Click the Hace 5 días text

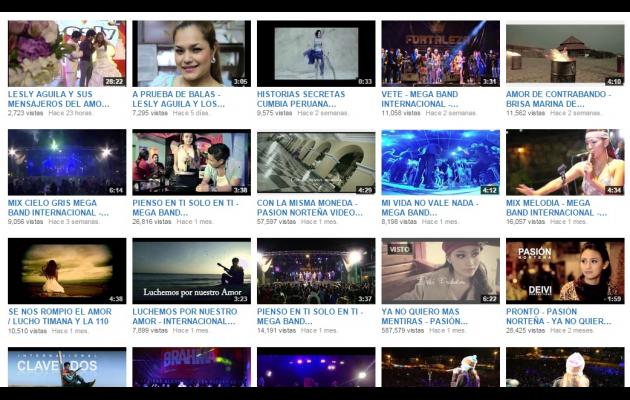191,113
